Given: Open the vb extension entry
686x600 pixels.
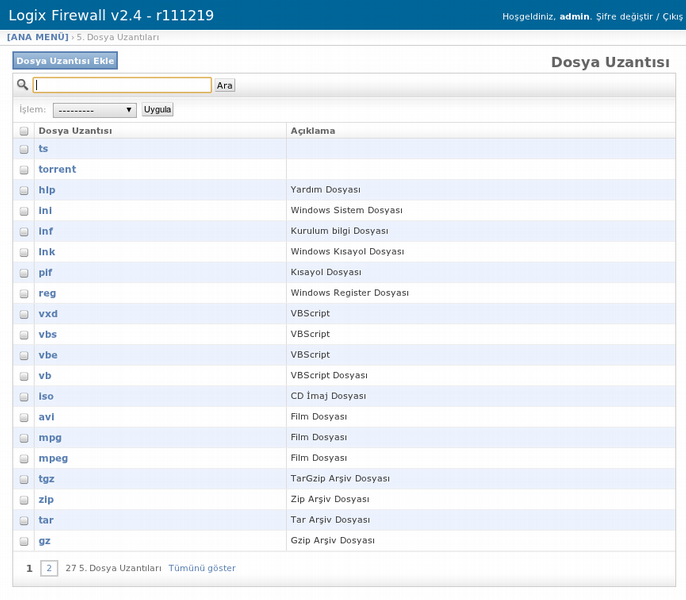Looking at the screenshot, I should click(x=45, y=375).
